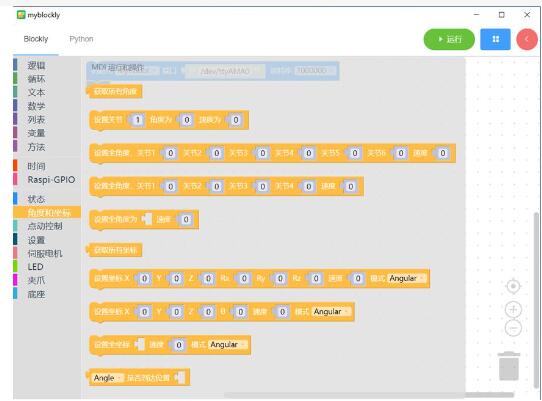Click joint number field showing 1
The image size is (542, 401).
(x=138, y=120)
